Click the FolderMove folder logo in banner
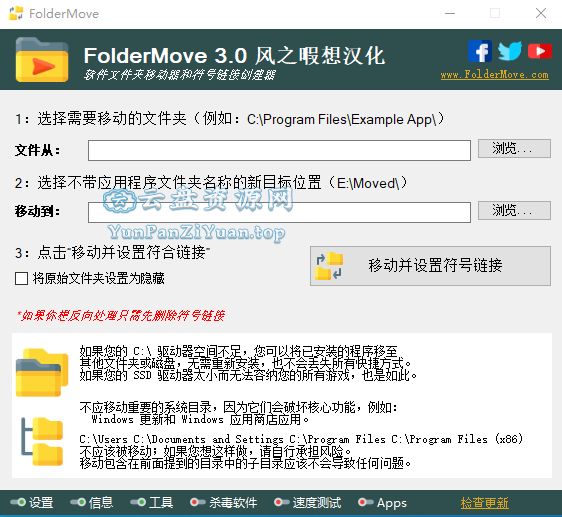Screen dimensions: 562x517 click(x=42, y=60)
